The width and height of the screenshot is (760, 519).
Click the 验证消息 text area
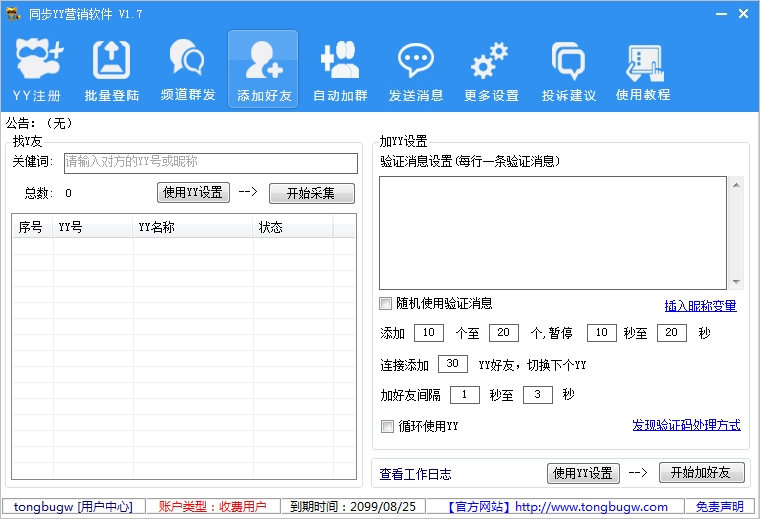tap(553, 233)
